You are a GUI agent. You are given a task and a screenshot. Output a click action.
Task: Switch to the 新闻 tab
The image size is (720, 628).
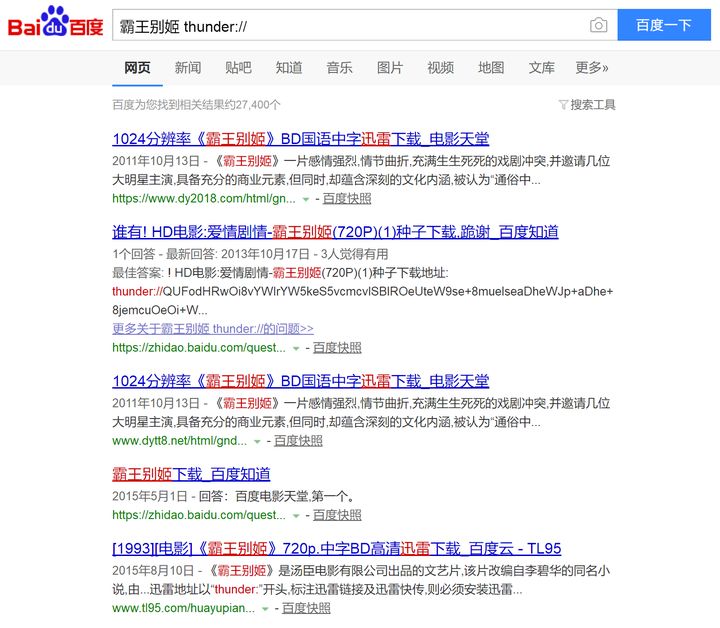pos(188,67)
